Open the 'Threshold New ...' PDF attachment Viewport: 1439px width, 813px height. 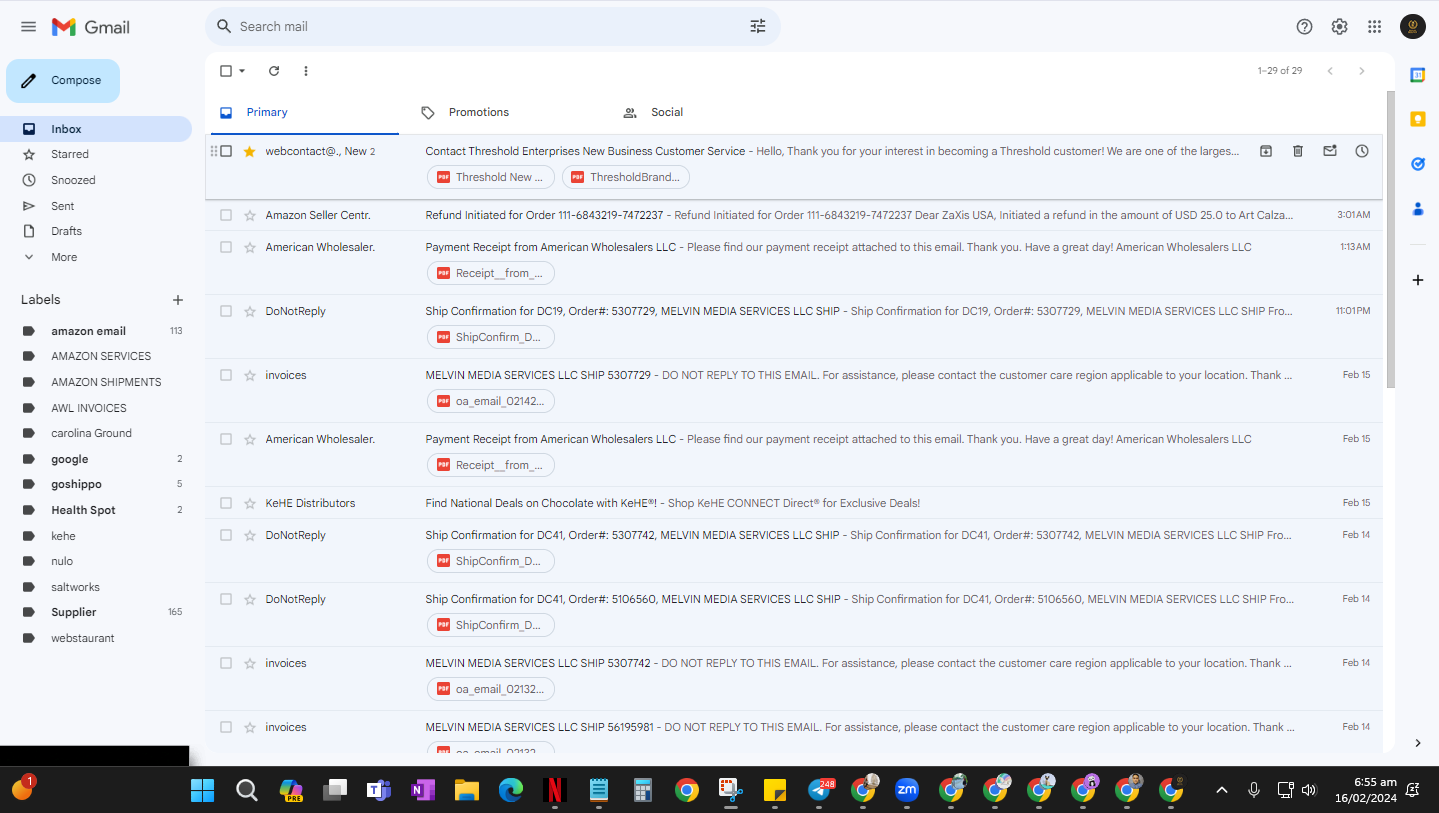click(491, 177)
